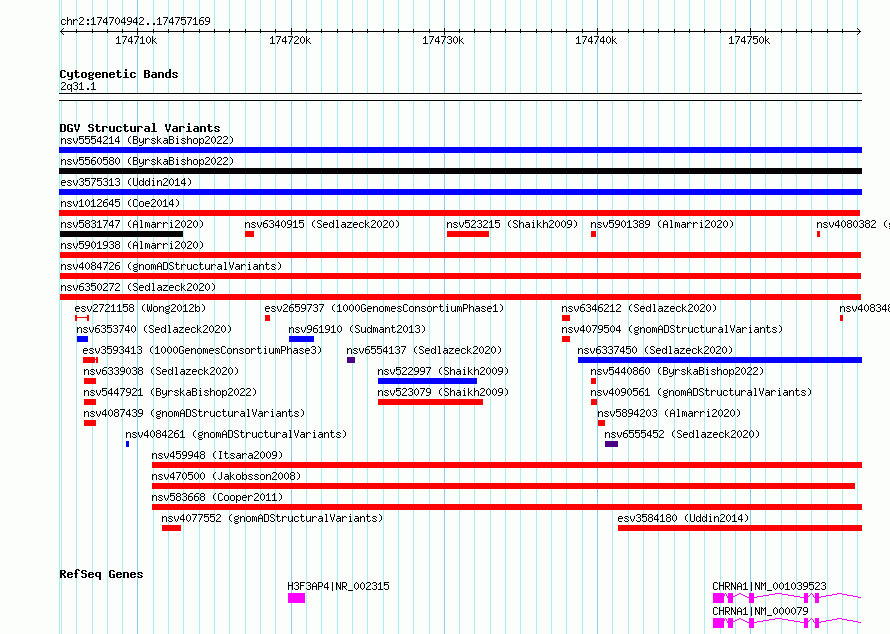Open esv3575313 (Uddin2014) variant label
Image resolution: width=890 pixels, height=634 pixels.
[x=126, y=182]
